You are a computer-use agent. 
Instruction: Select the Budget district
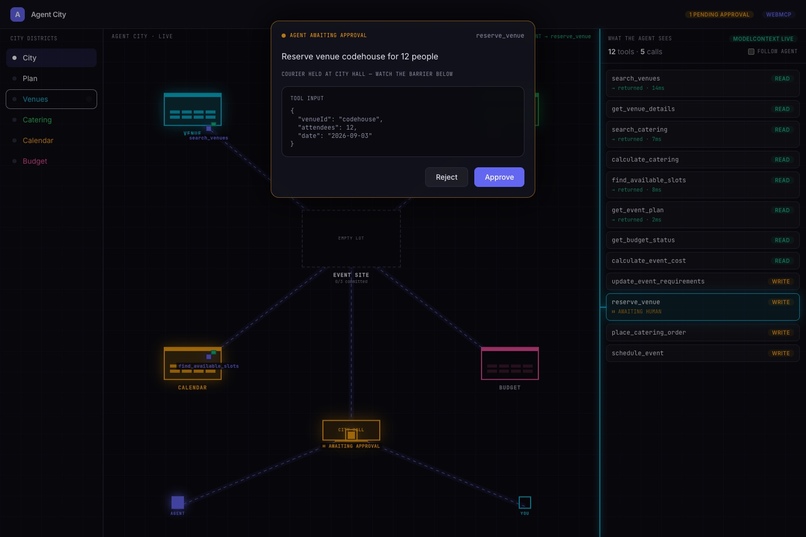coord(51,161)
